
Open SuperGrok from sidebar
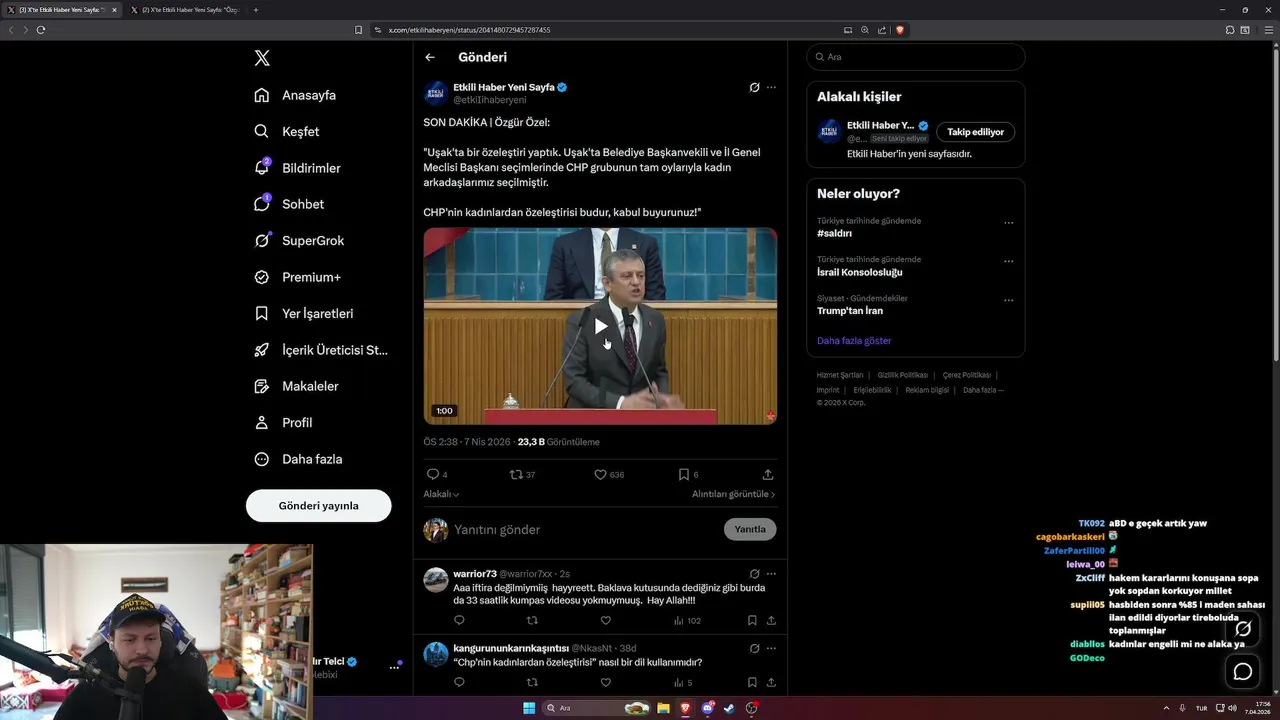coord(299,240)
